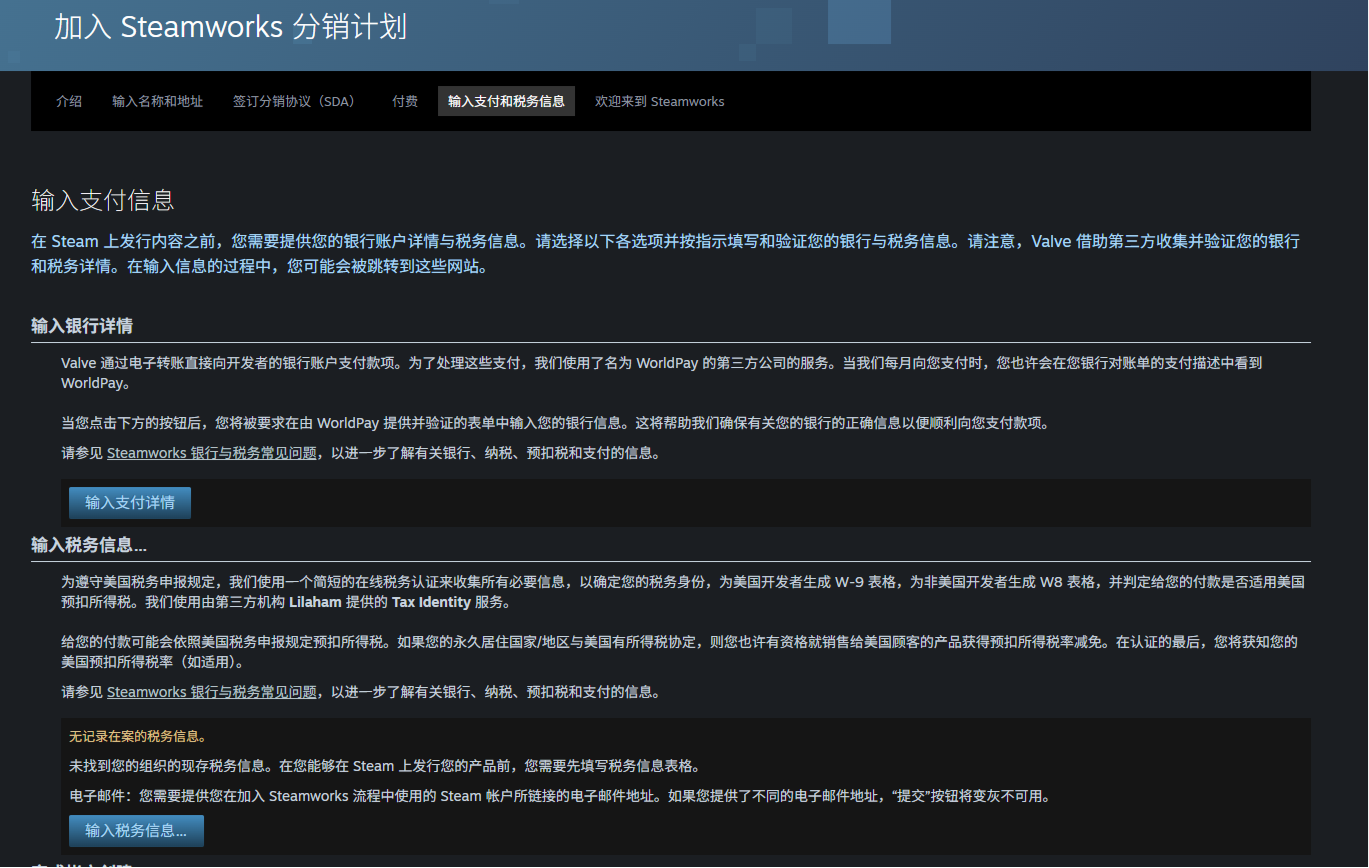The width and height of the screenshot is (1369, 868).
Task: Click the 输入税务信息... section heading
Action: pyautogui.click(x=89, y=545)
